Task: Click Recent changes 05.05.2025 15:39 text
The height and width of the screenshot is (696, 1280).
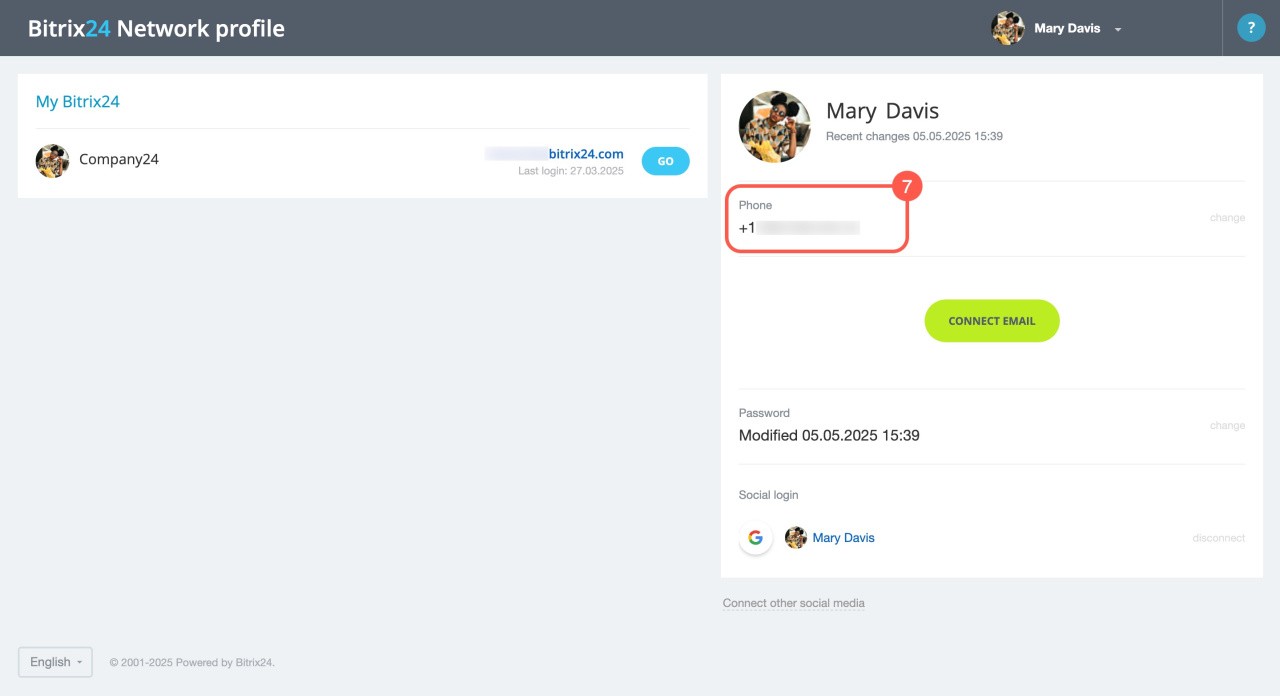Action: click(914, 136)
